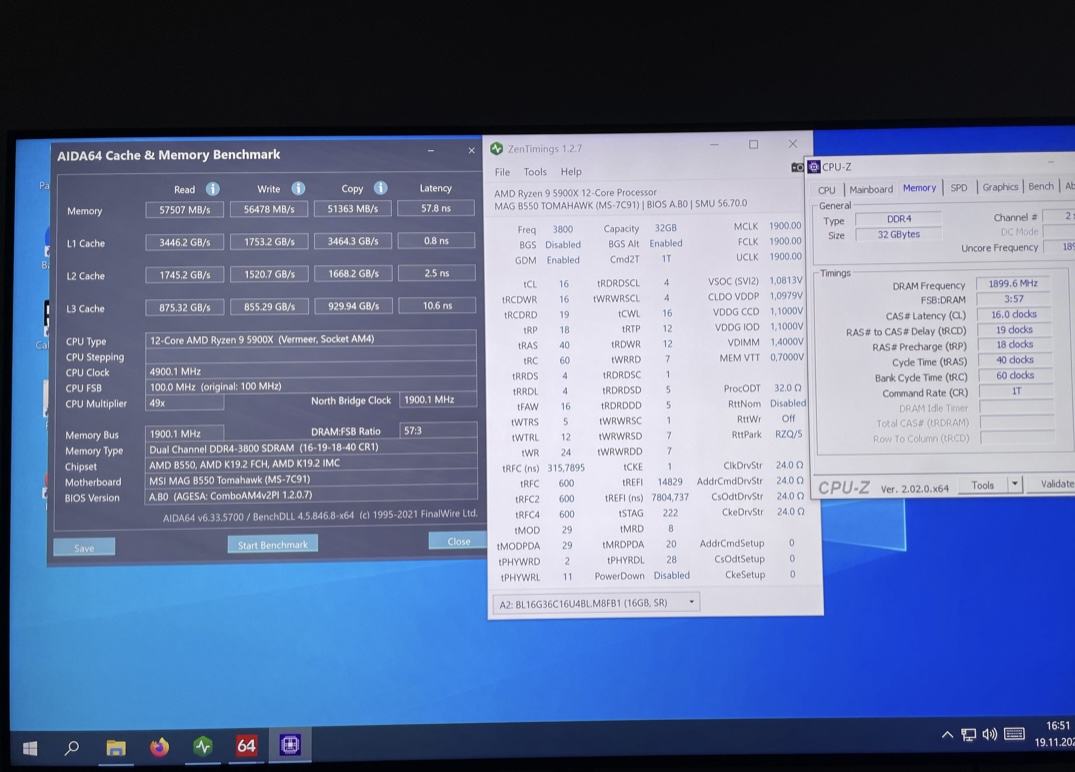Viewport: 1075px width, 772px height.
Task: Switch to AIDA64 taskbar icon
Action: click(246, 745)
